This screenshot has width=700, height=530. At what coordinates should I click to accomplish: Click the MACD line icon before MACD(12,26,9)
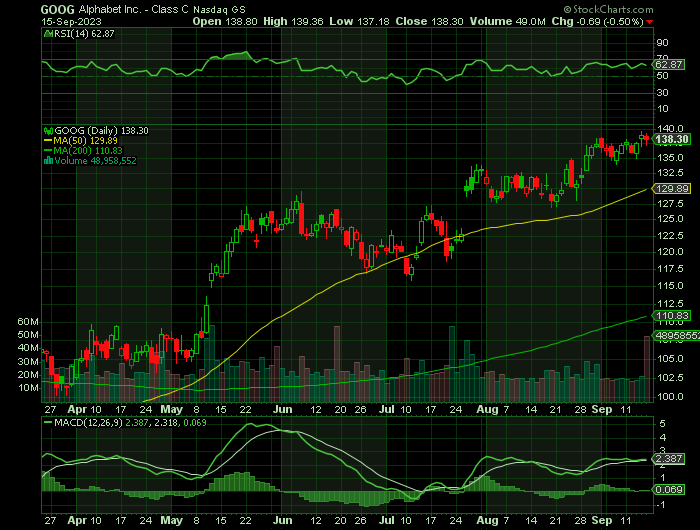[48, 422]
